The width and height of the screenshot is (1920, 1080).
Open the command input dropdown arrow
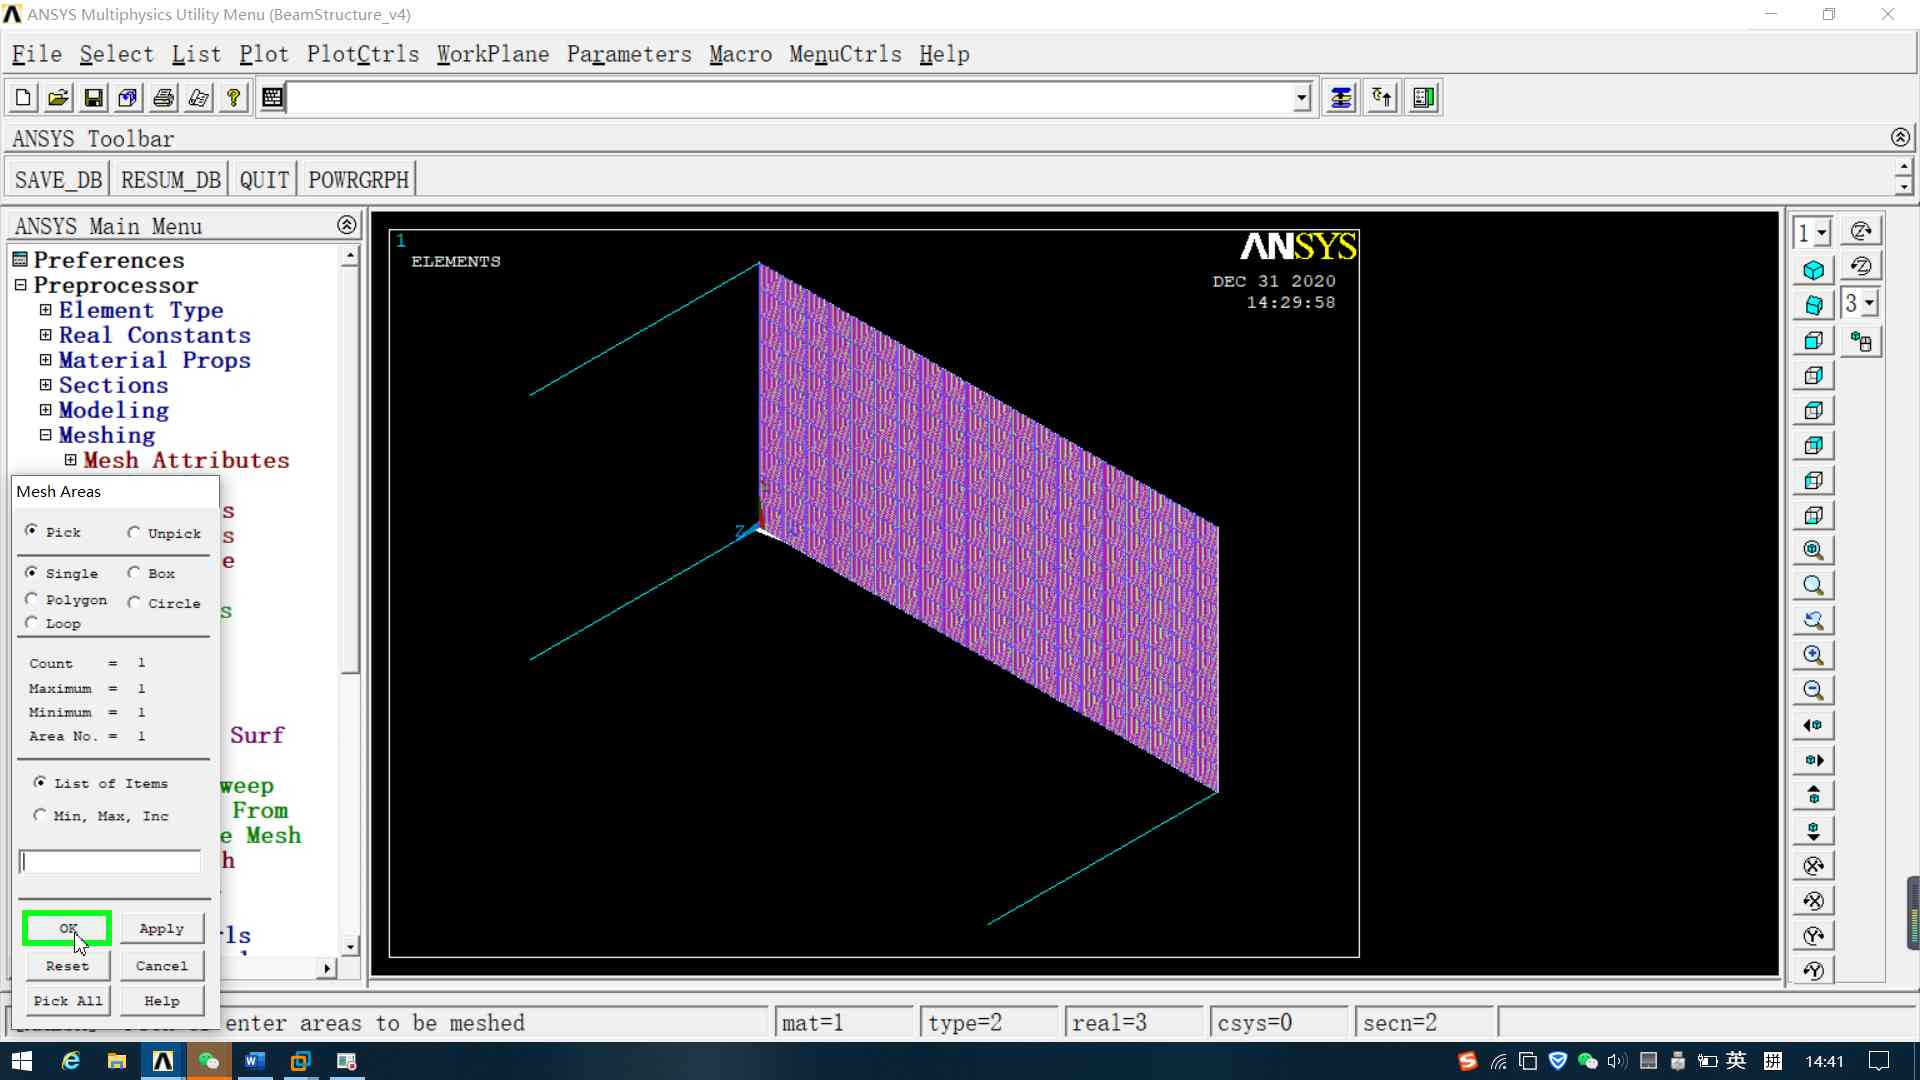click(x=1301, y=98)
